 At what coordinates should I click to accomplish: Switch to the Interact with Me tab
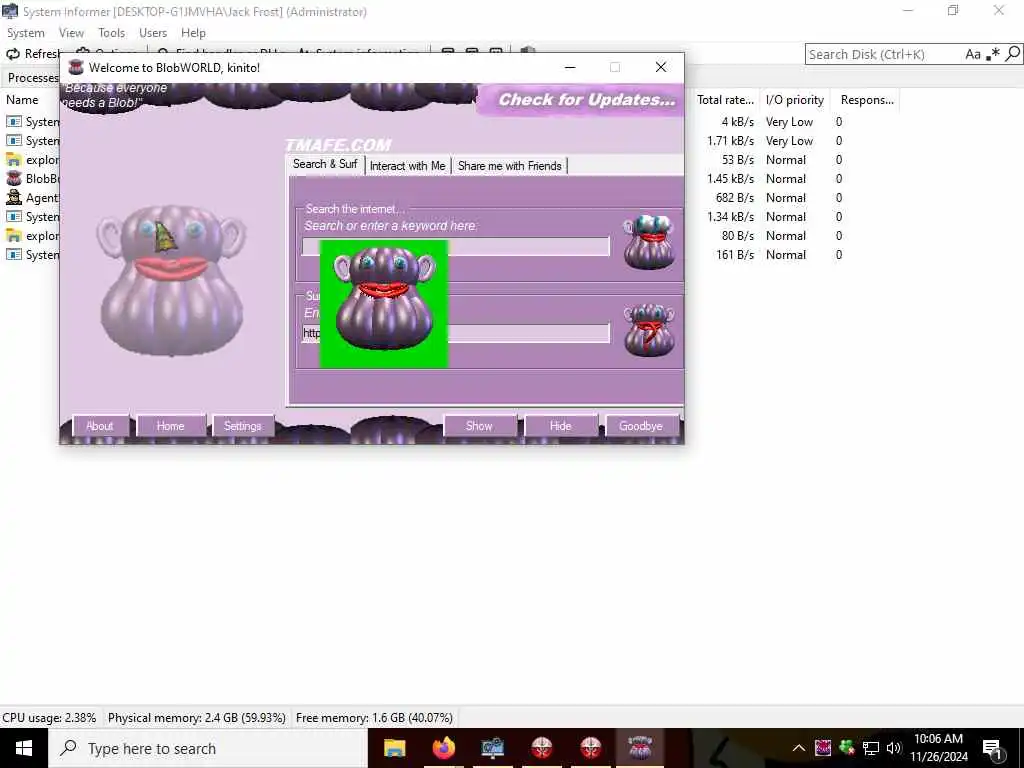[x=408, y=166]
